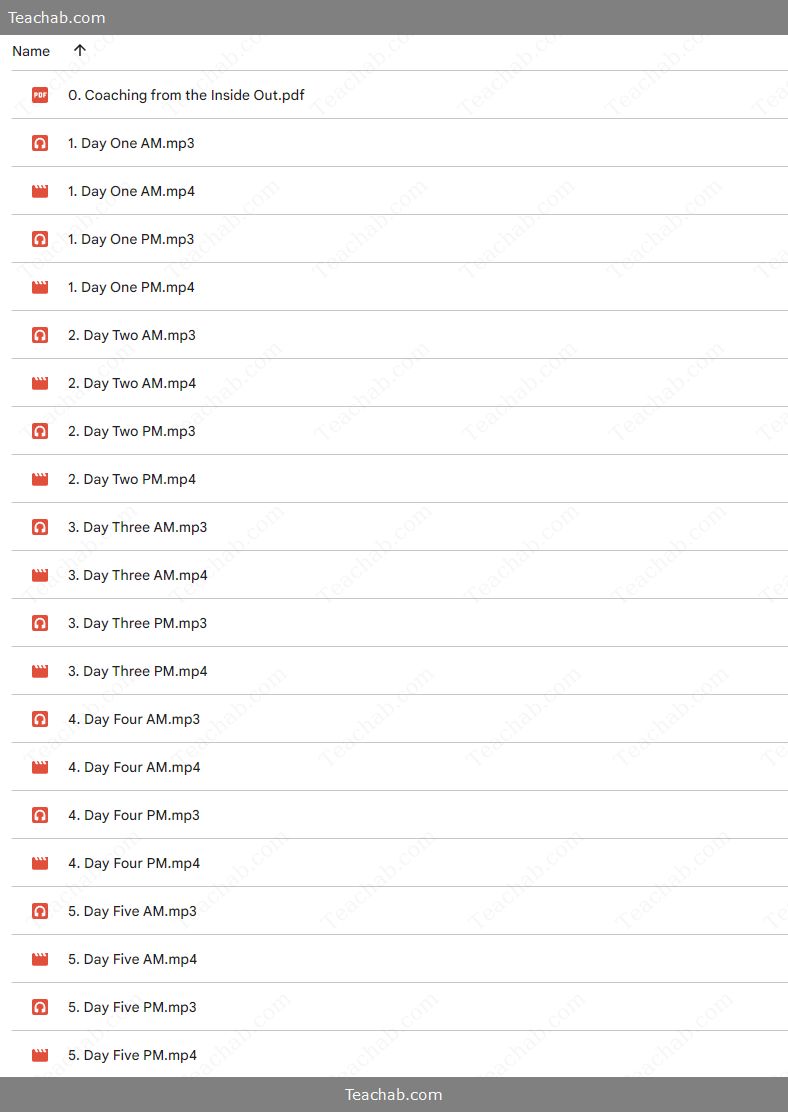Sort files by the Name column header
Image resolution: width=788 pixels, height=1112 pixels.
pyautogui.click(x=30, y=51)
